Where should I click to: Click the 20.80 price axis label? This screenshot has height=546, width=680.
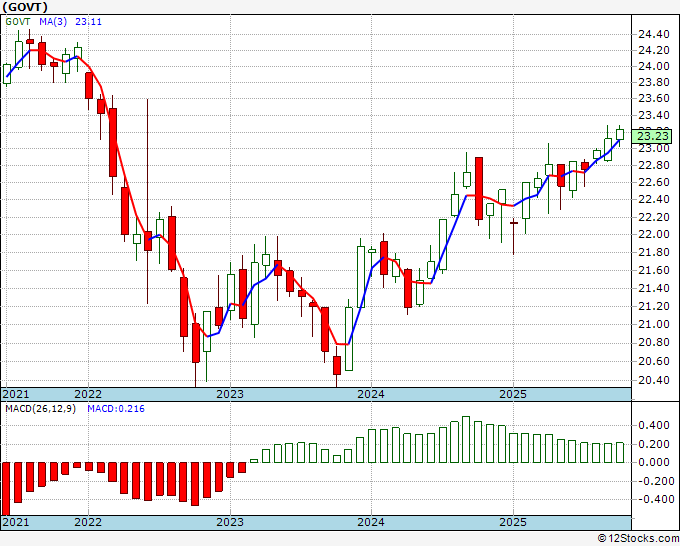tap(654, 343)
